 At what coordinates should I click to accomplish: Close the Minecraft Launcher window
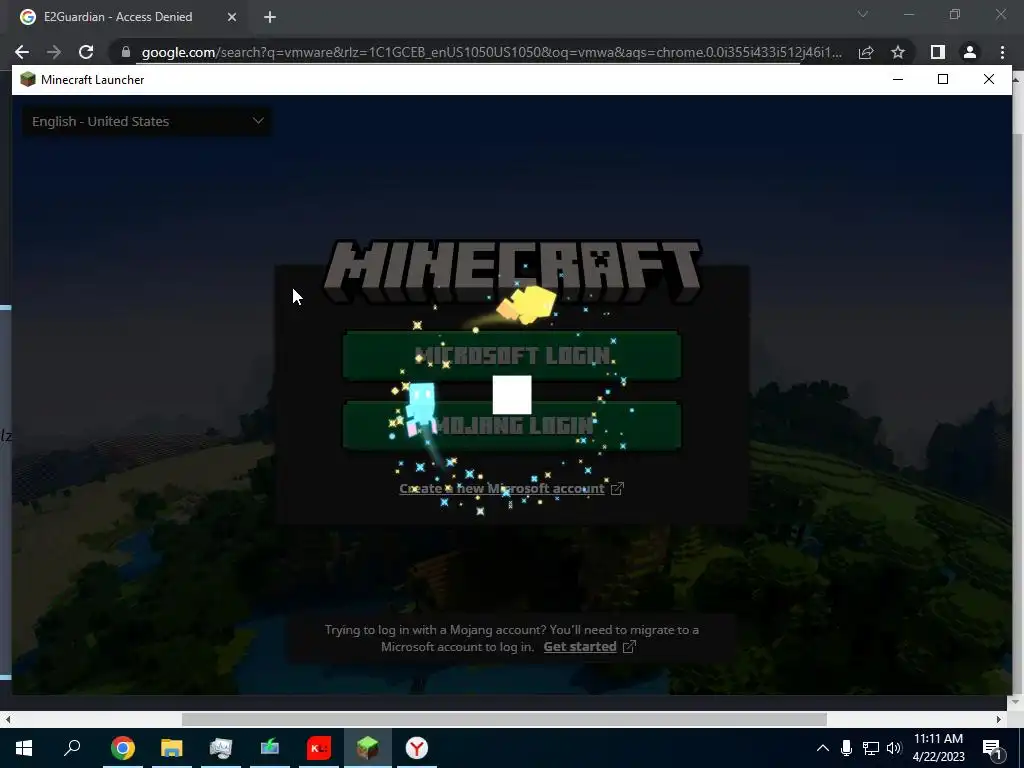[989, 80]
